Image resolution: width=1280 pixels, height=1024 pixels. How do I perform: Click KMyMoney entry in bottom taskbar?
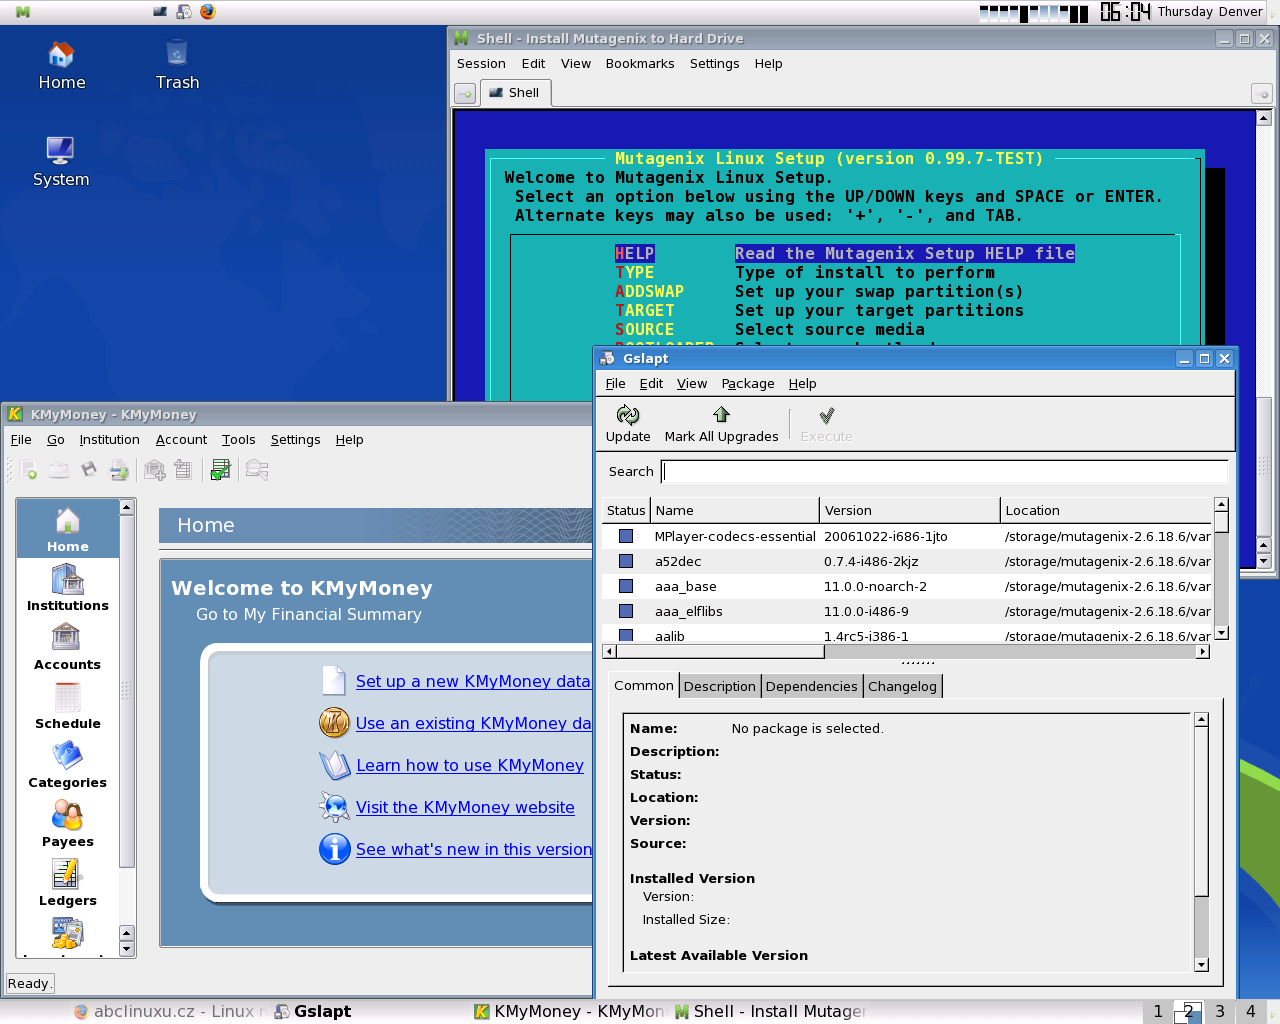569,1012
